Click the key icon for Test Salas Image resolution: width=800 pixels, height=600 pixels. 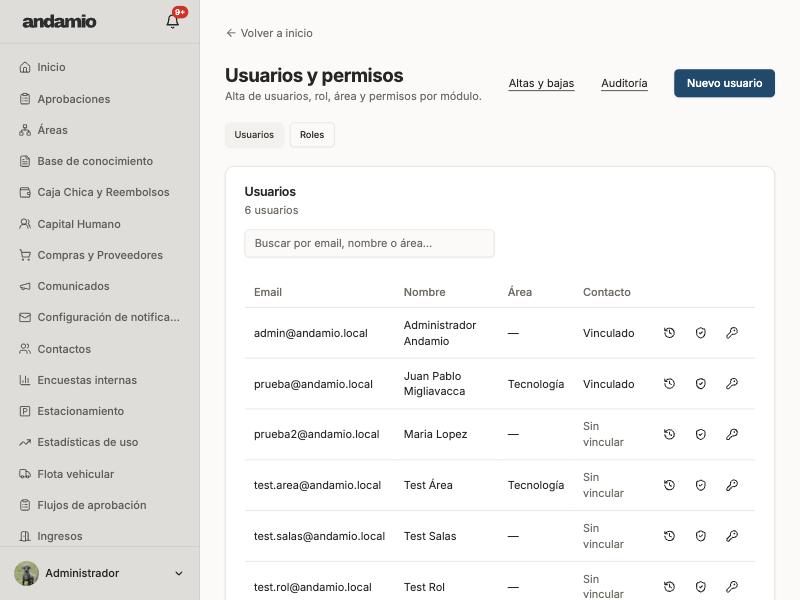732,536
